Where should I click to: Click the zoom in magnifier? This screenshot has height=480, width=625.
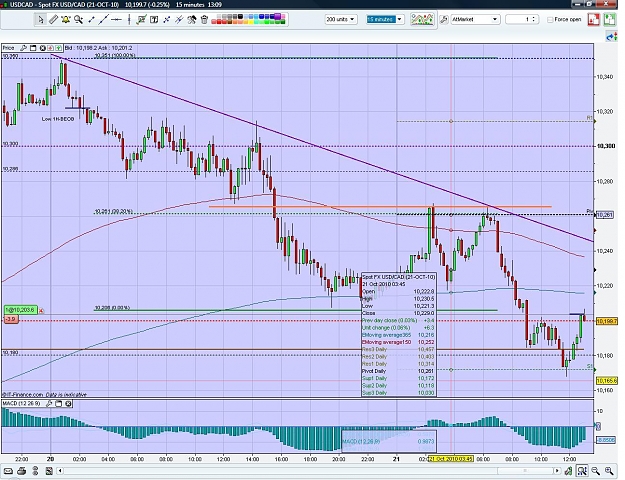point(609,471)
